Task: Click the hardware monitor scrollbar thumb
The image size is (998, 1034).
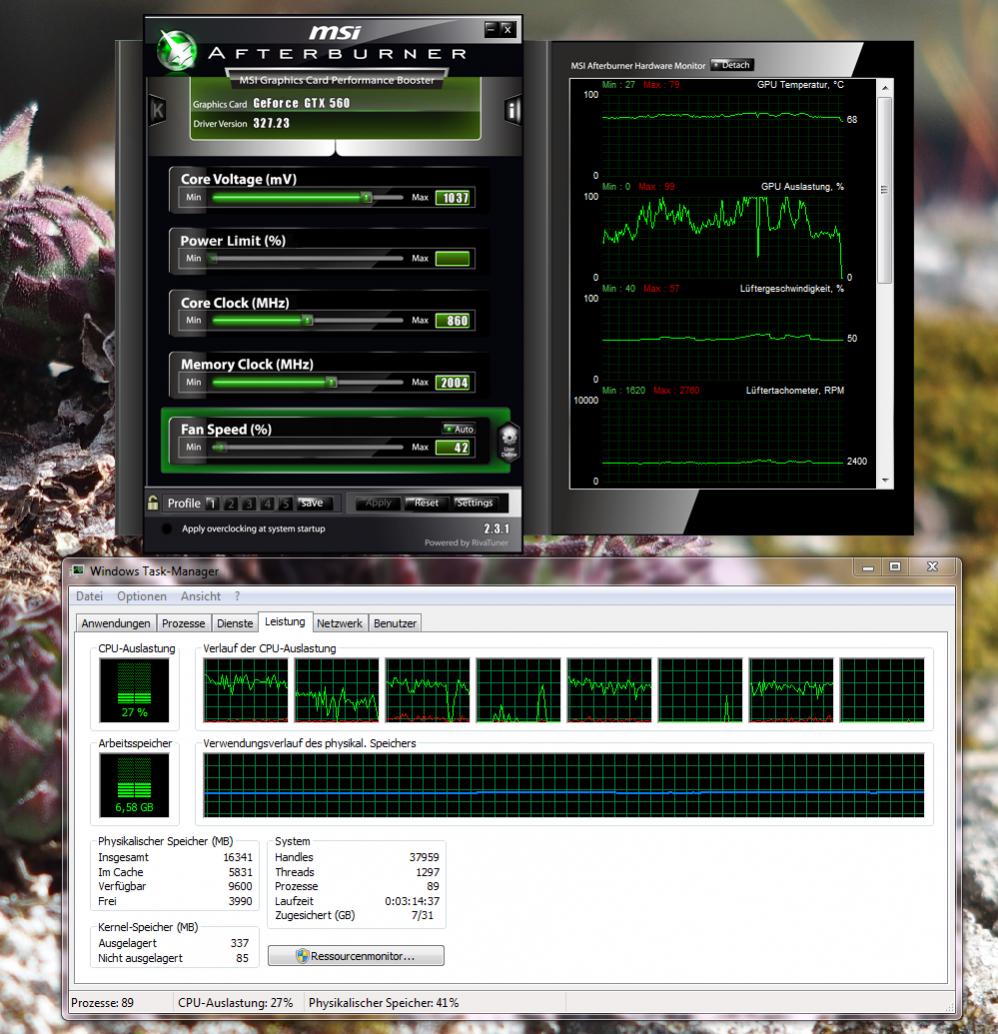Action: (x=885, y=190)
